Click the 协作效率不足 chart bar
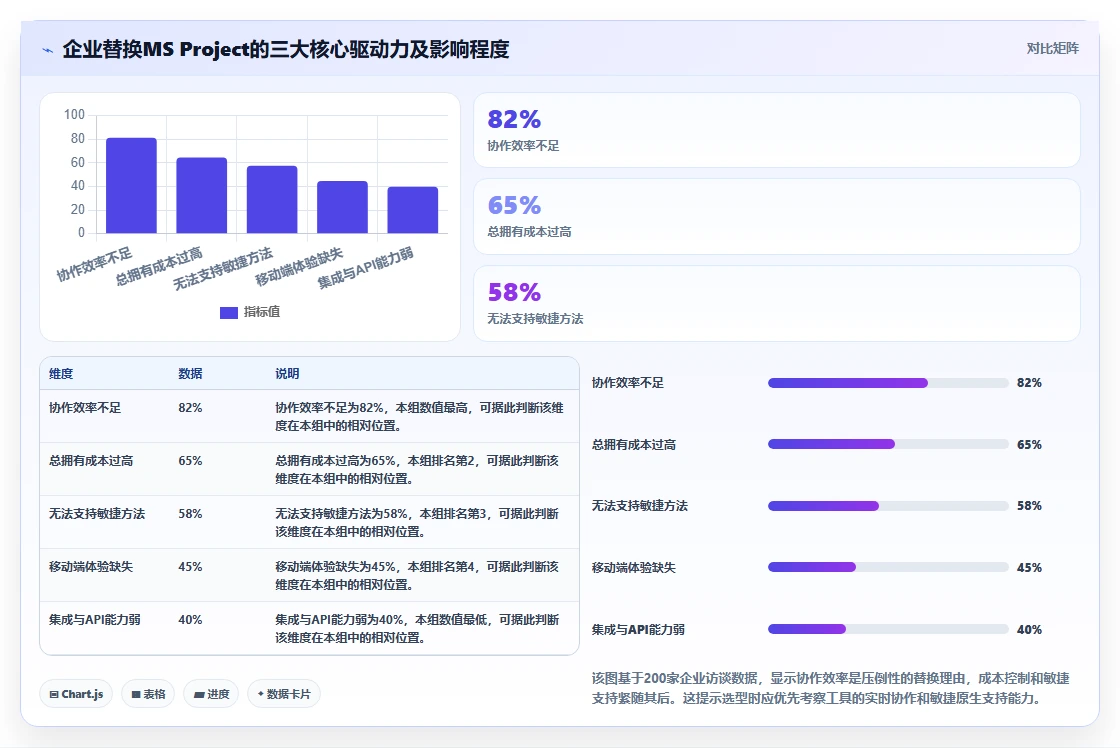 (x=131, y=186)
